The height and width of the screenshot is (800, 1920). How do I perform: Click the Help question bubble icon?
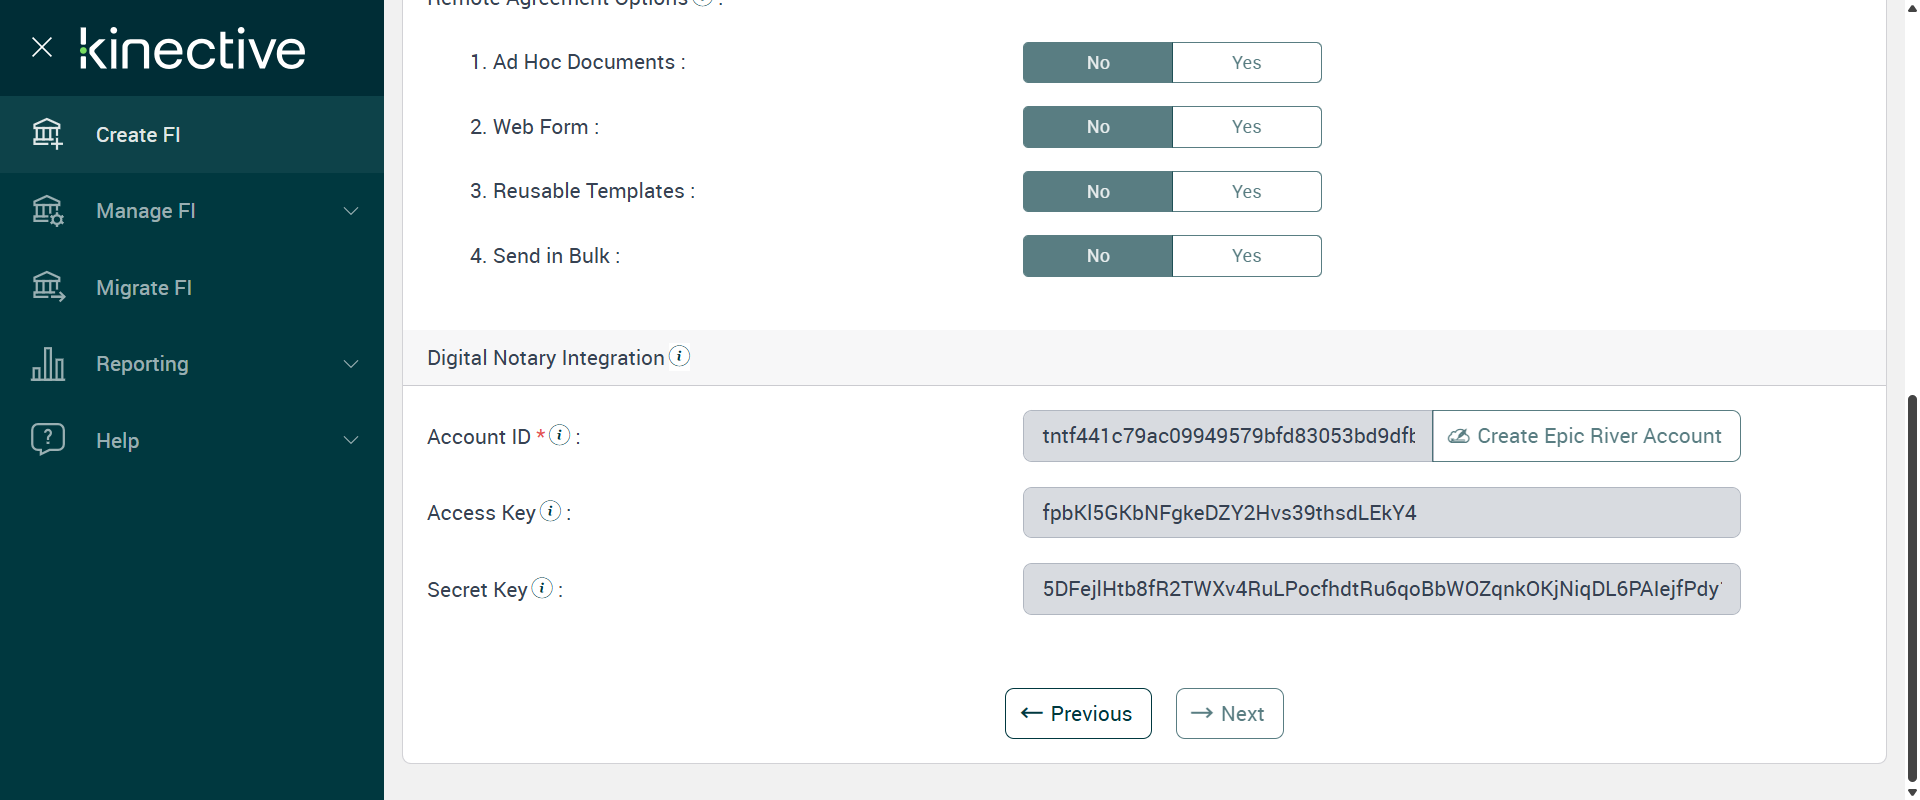pos(47,439)
